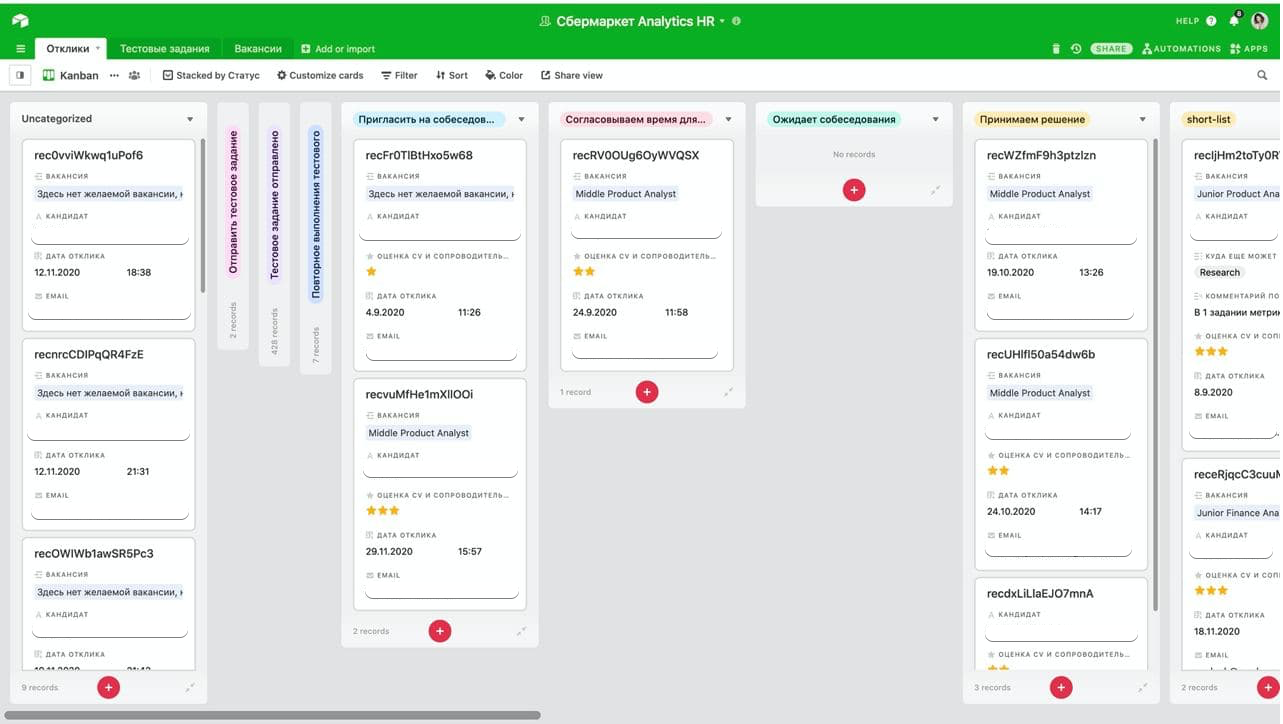Expand the rec0vviWkwq1uPof6 card stack resize icon
The height and width of the screenshot is (724, 1283).
[x=190, y=687]
